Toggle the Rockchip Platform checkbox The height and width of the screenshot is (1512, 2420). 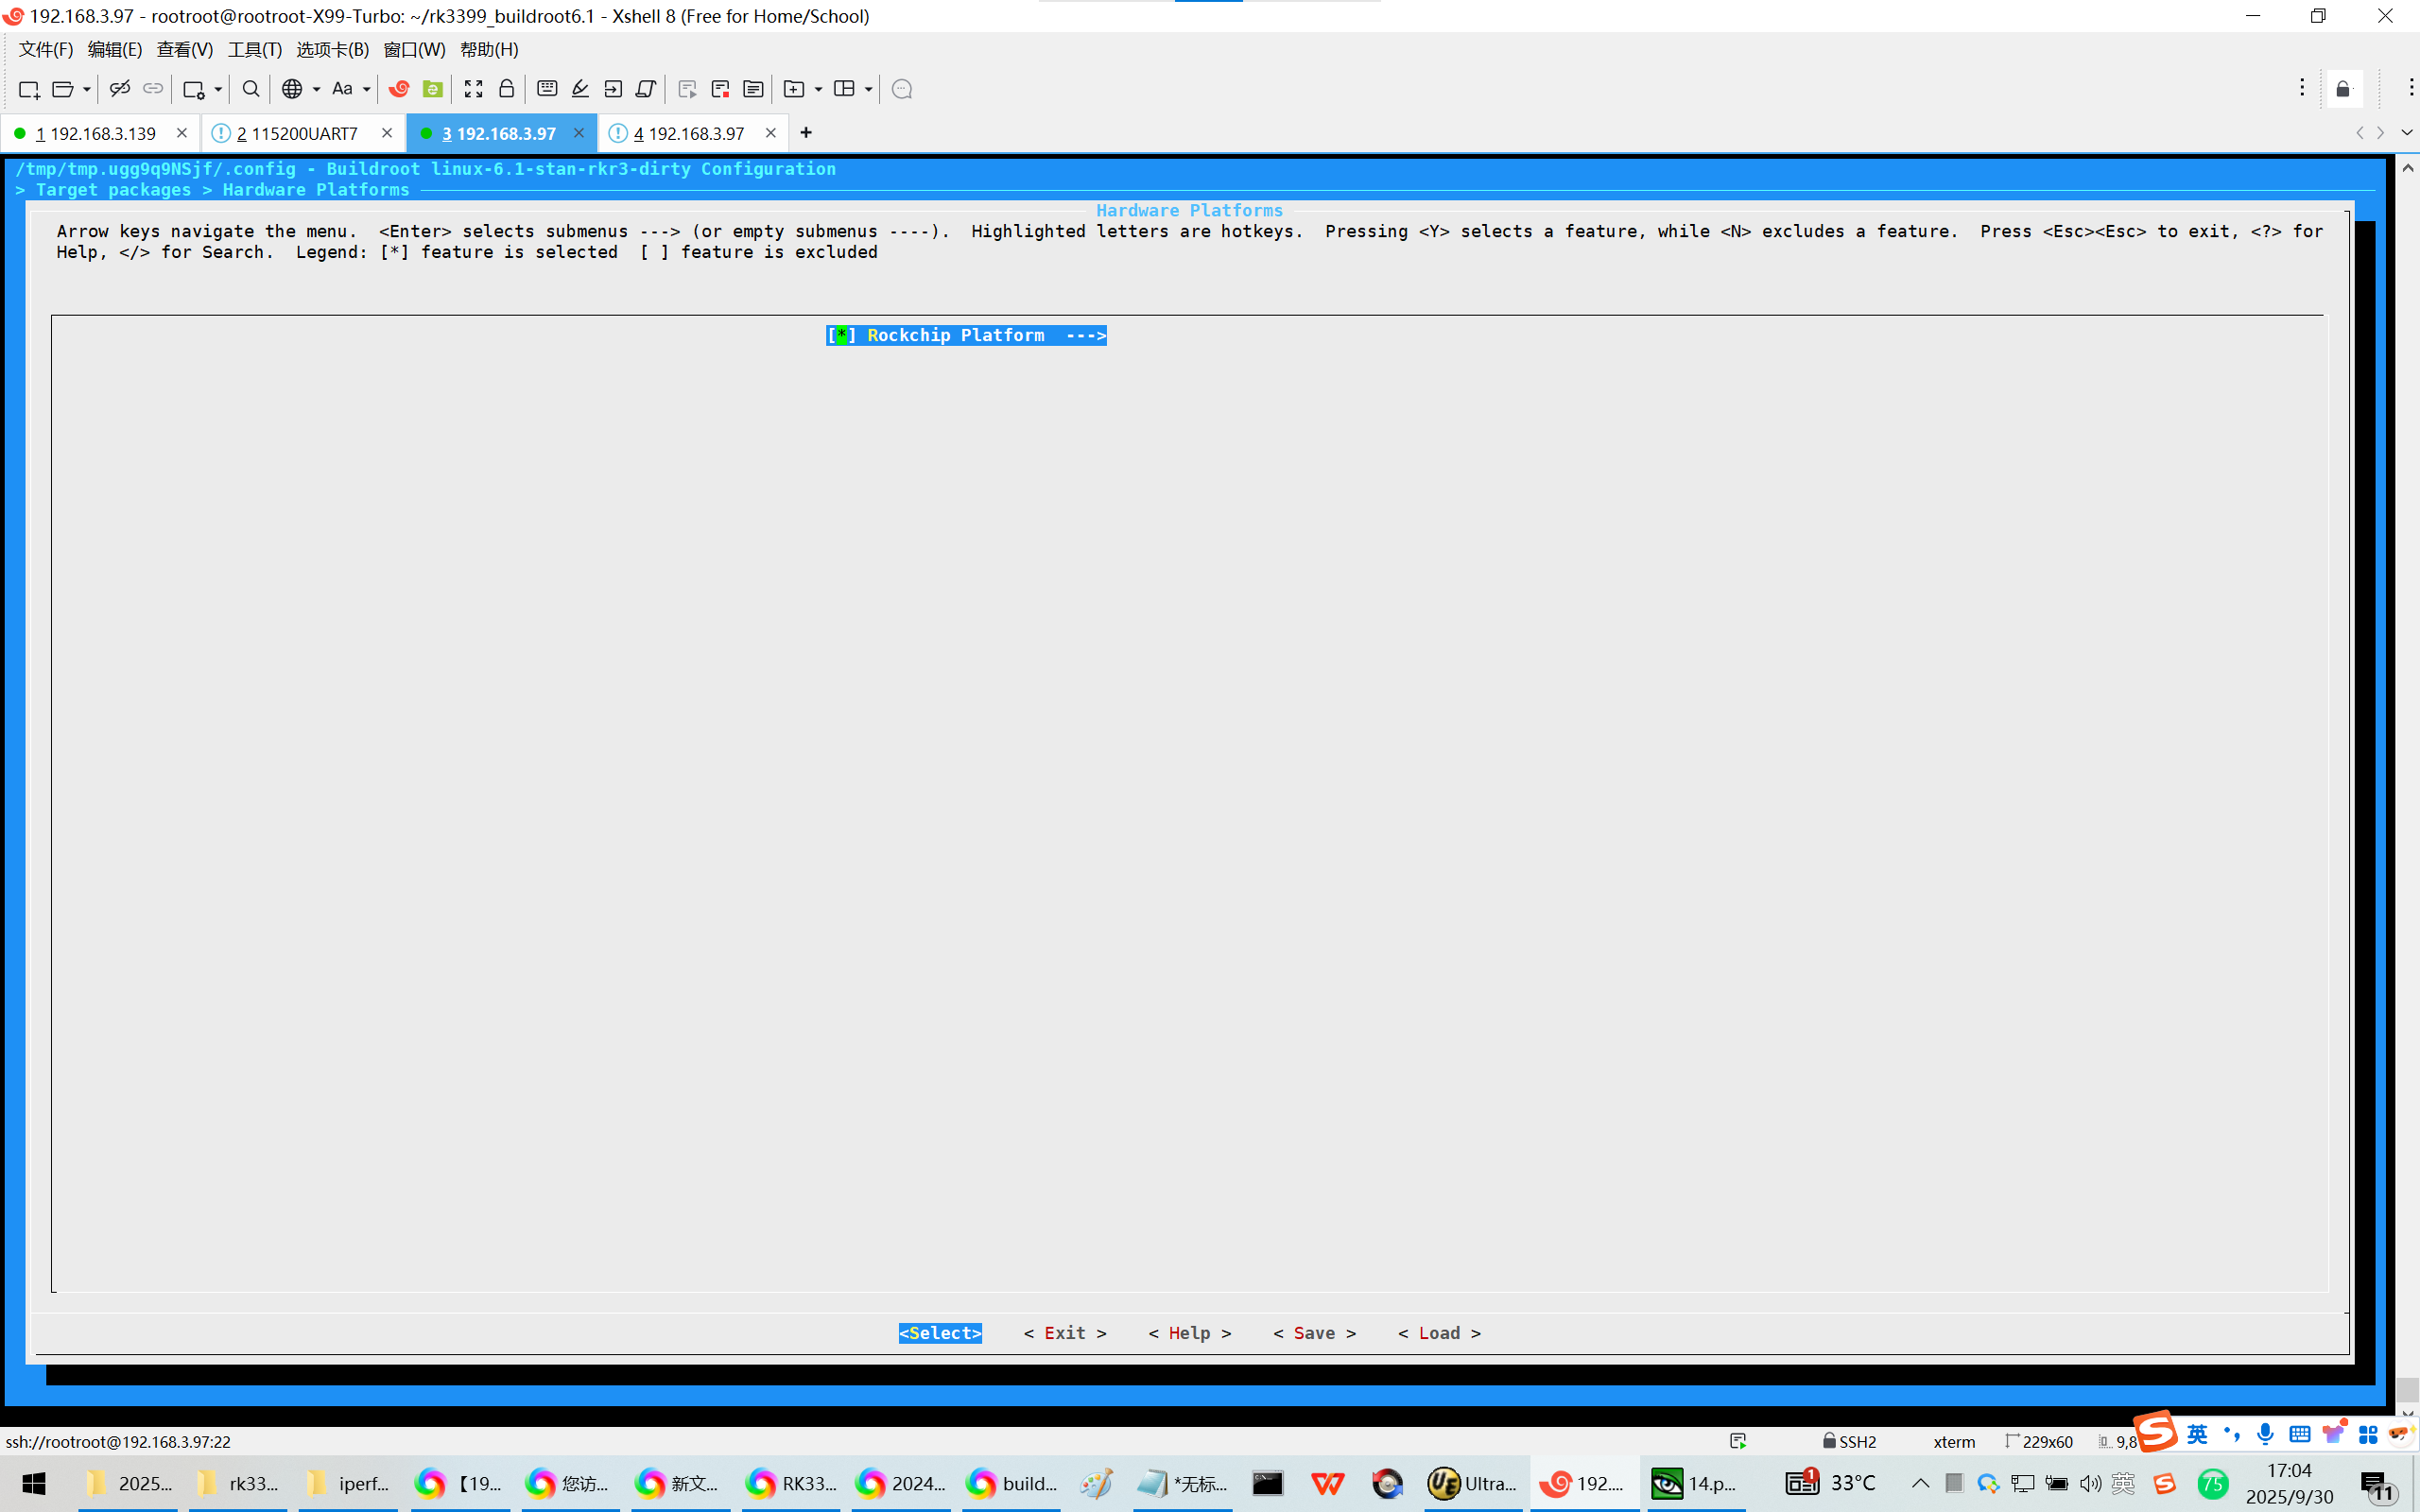point(841,336)
